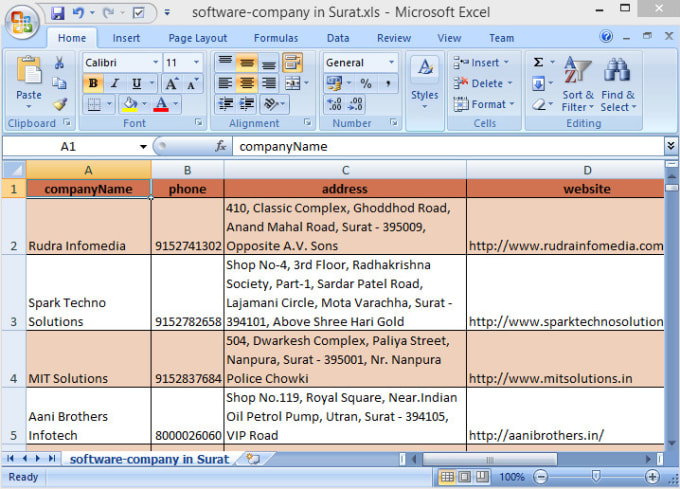Image resolution: width=680 pixels, height=489 pixels.
Task: Decrease the cell indent
Action: pyautogui.click(x=226, y=104)
